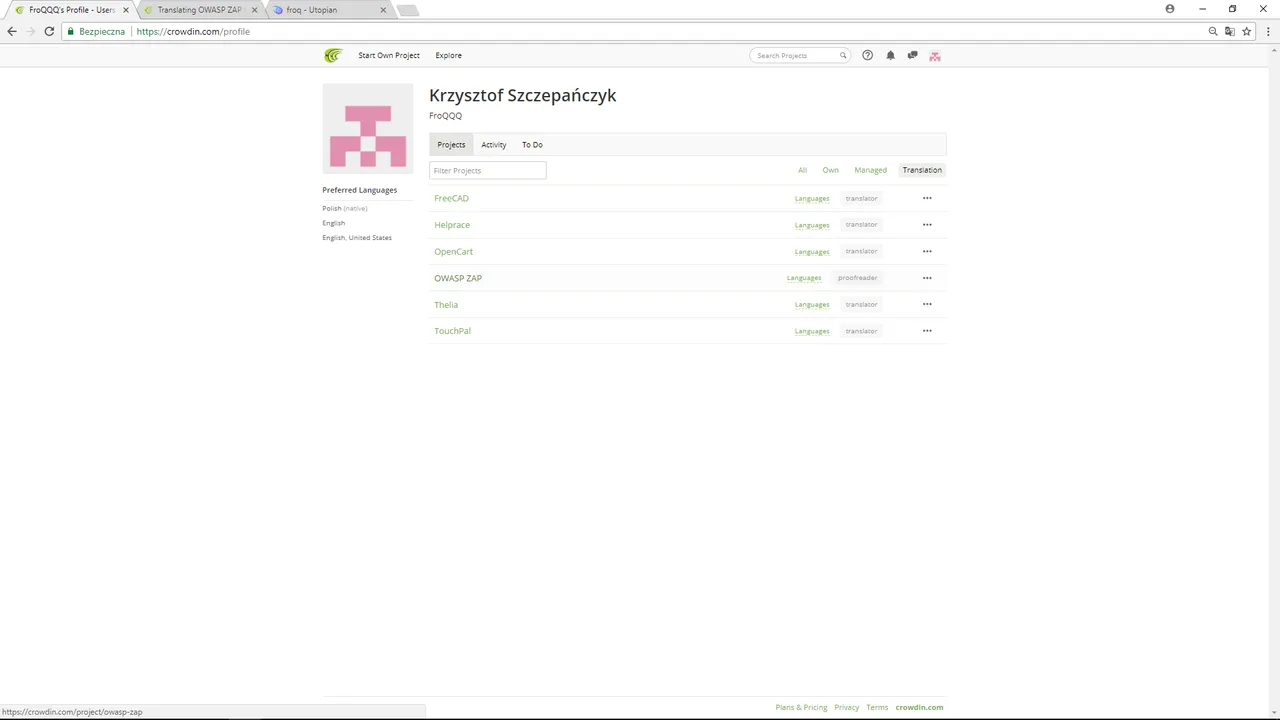Reload the page with the refresh icon

pyautogui.click(x=49, y=31)
